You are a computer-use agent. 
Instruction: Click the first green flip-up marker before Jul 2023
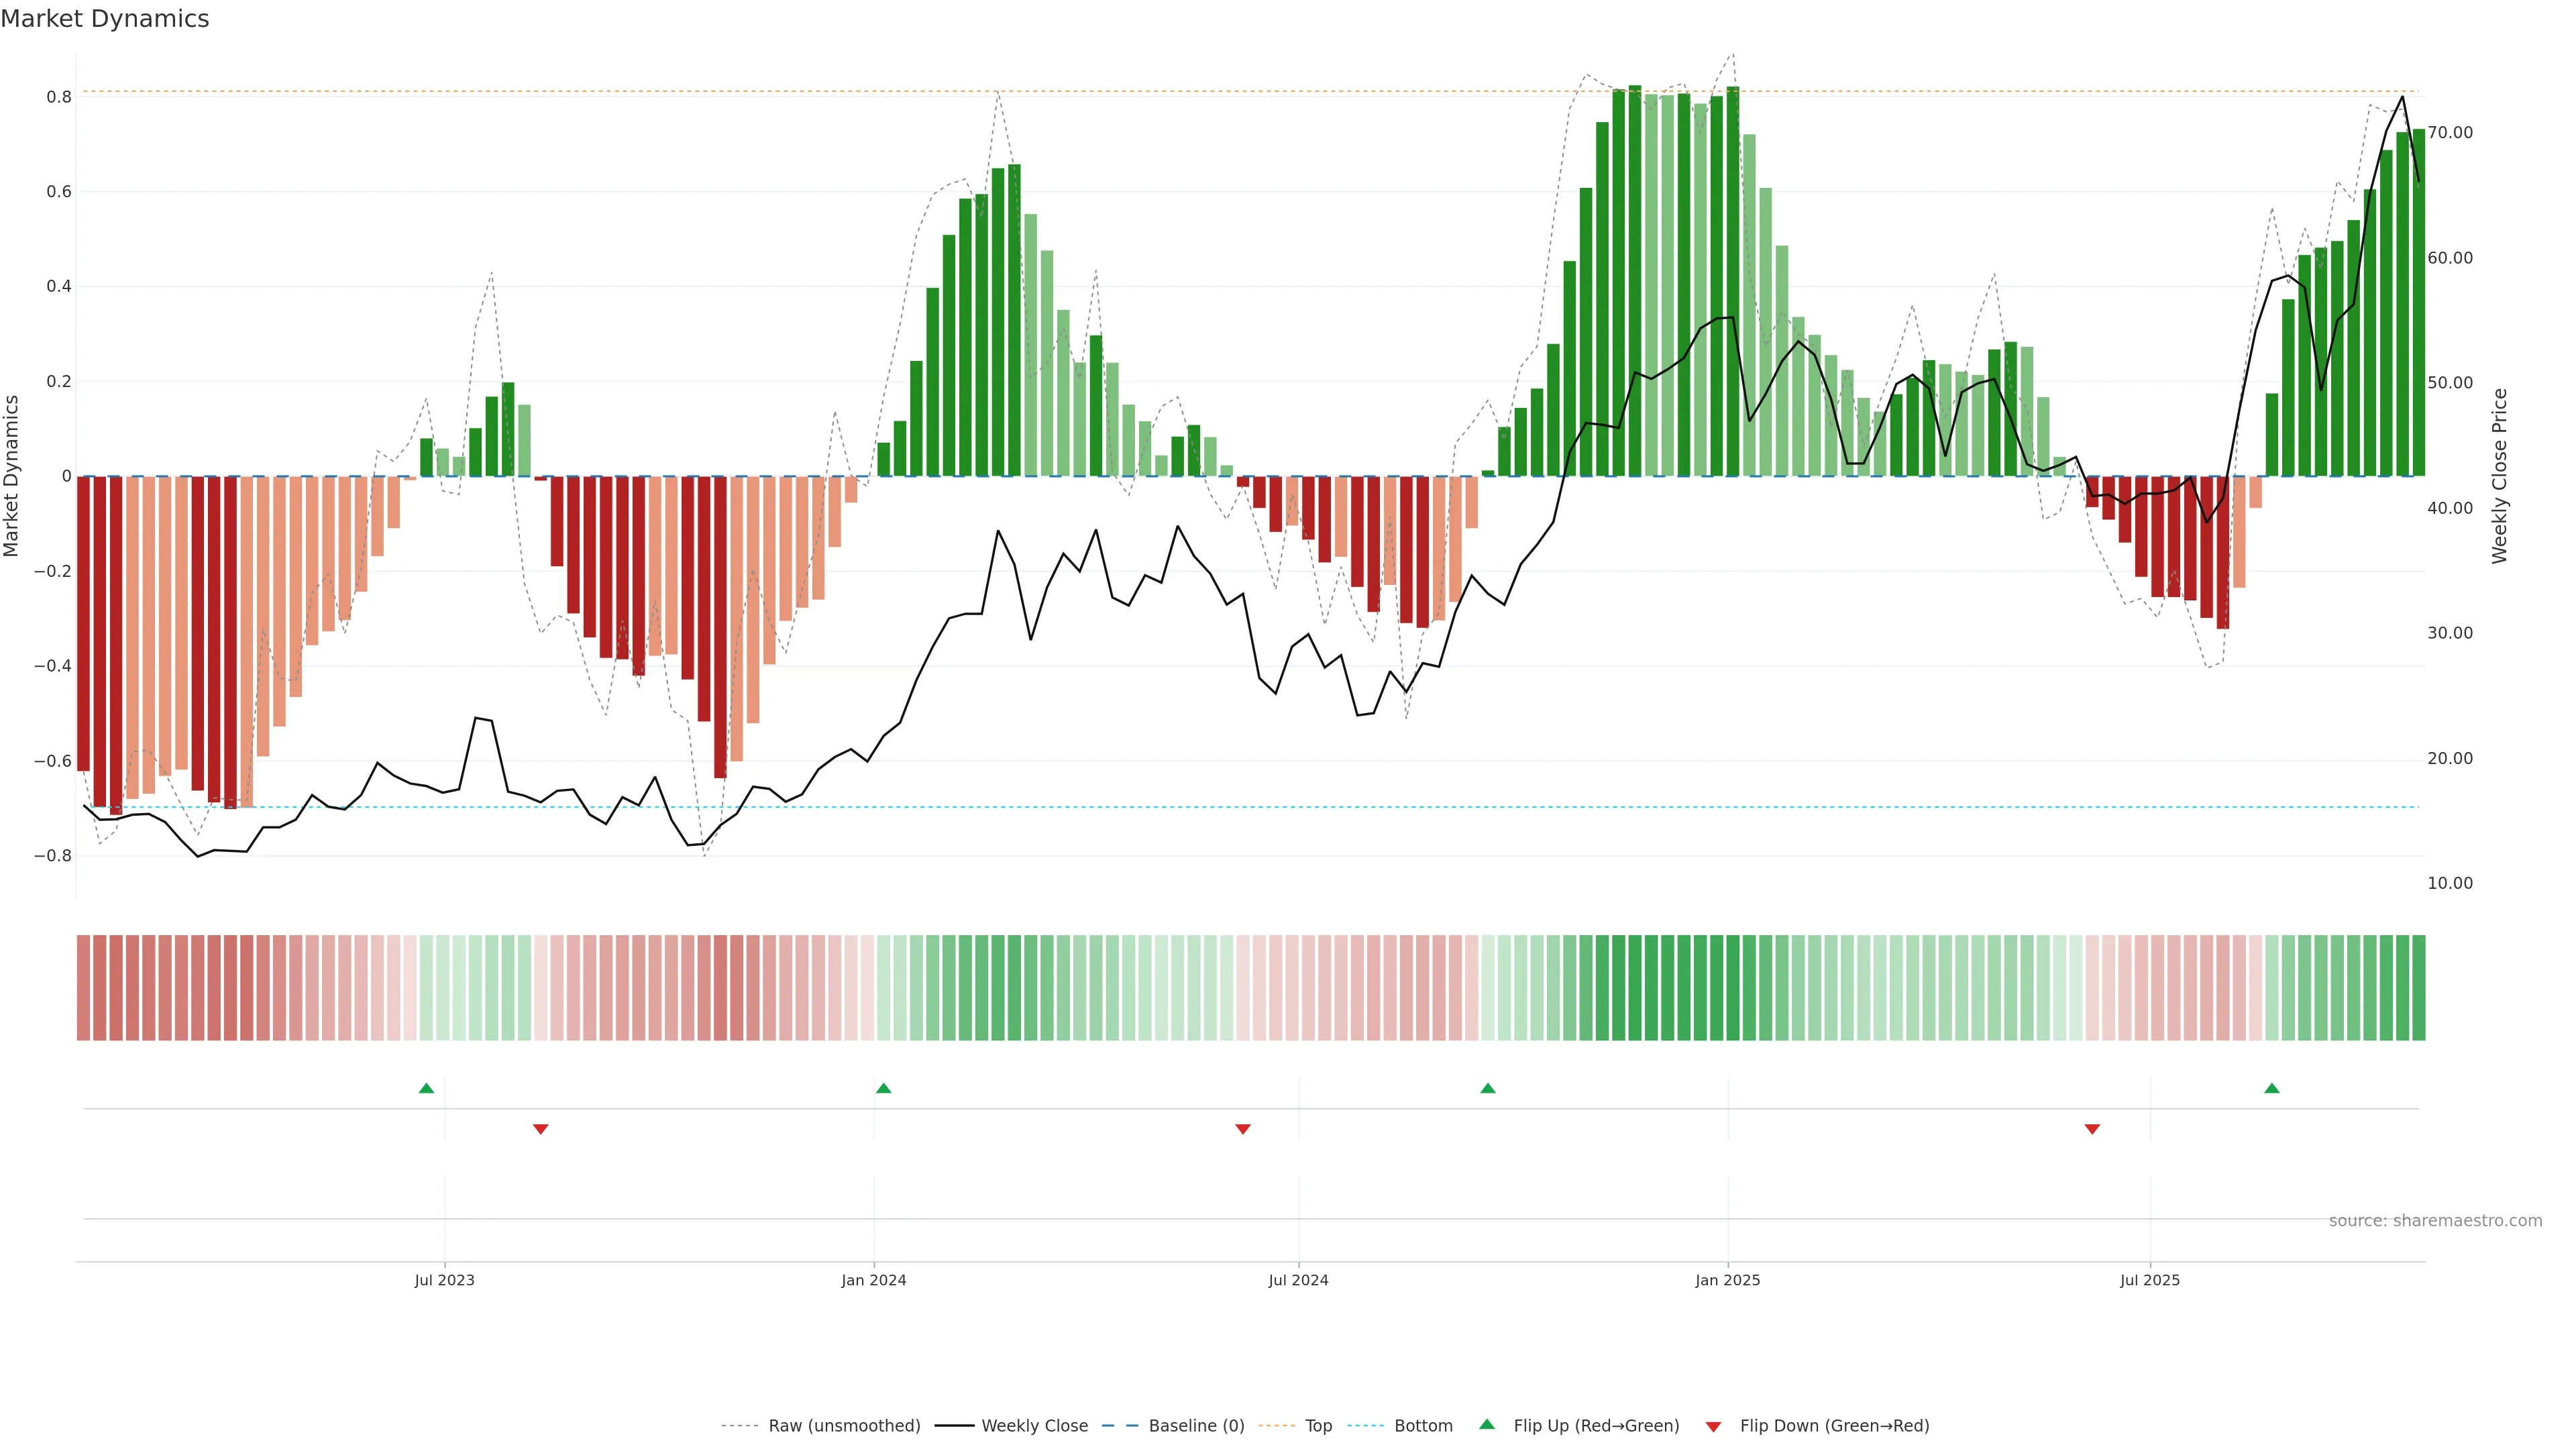click(426, 1088)
